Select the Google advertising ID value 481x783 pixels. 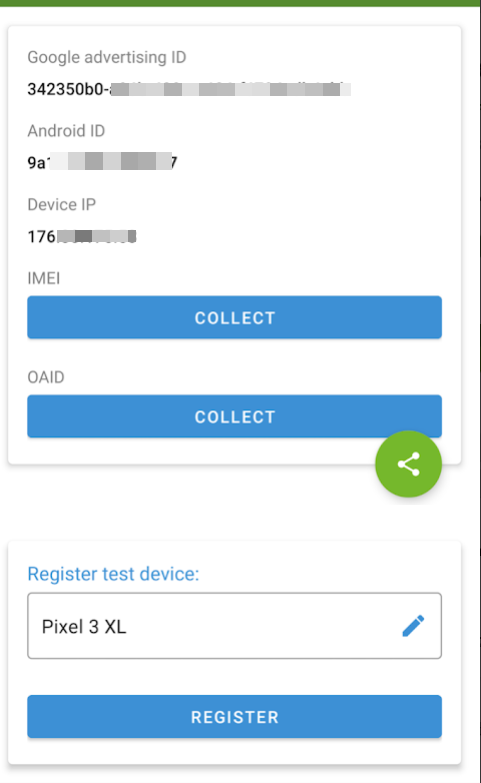189,89
